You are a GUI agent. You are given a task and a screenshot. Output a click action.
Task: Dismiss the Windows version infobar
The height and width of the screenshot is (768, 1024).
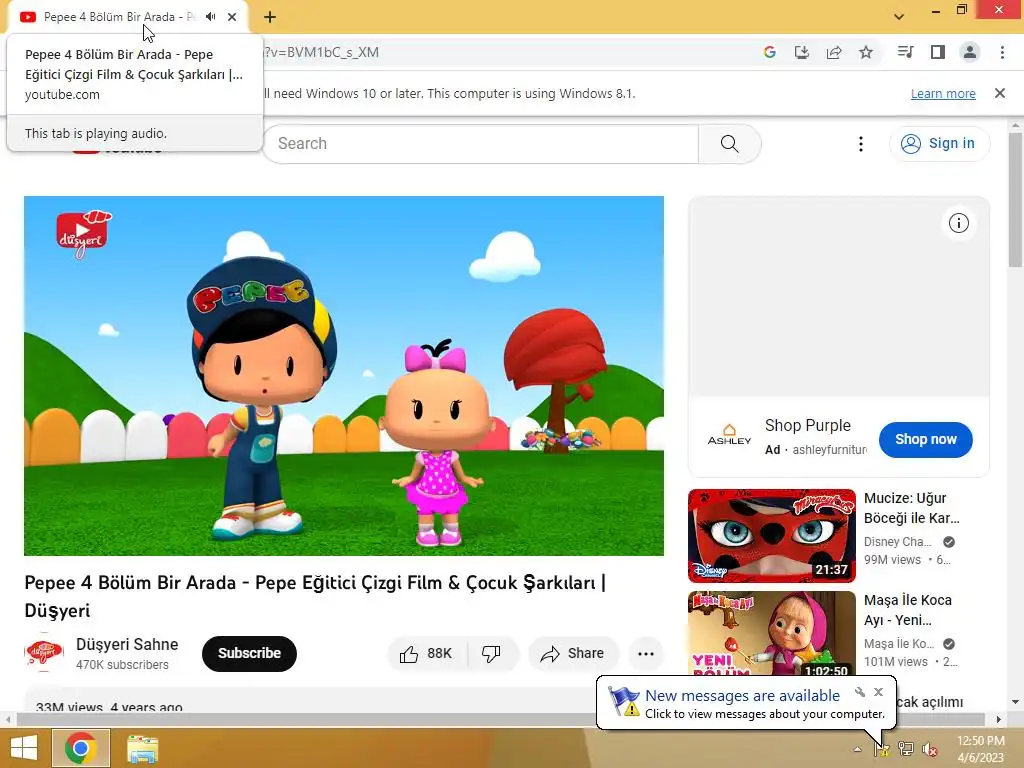pyautogui.click(x=1000, y=93)
